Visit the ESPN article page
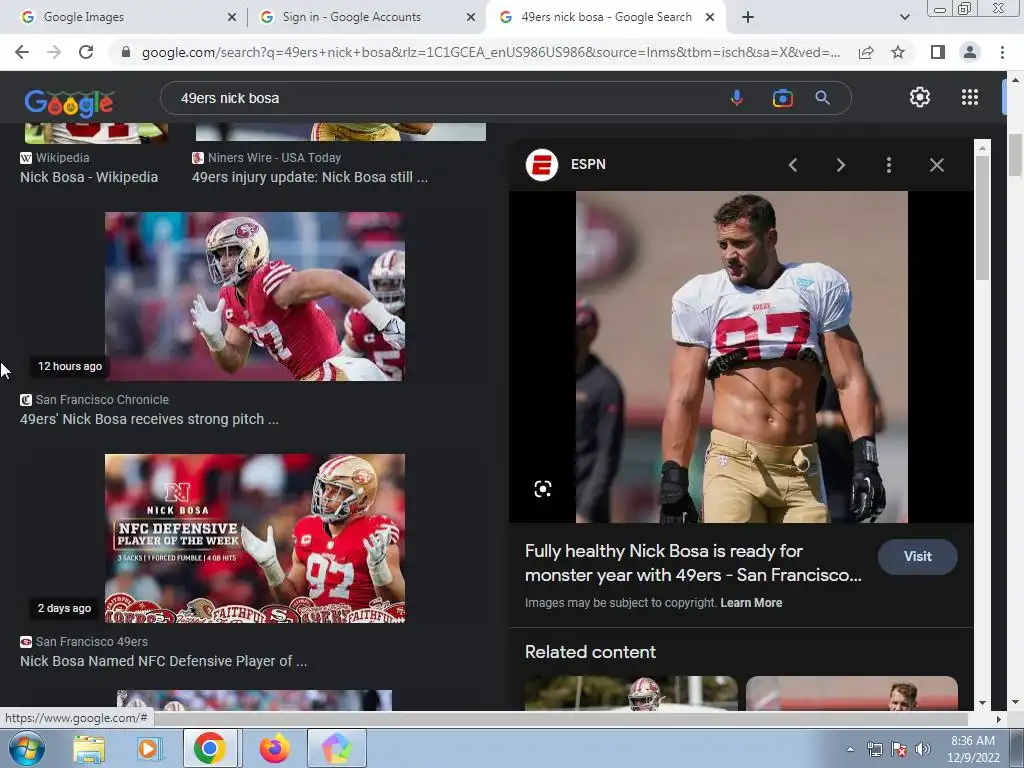The image size is (1024, 768). 918,556
